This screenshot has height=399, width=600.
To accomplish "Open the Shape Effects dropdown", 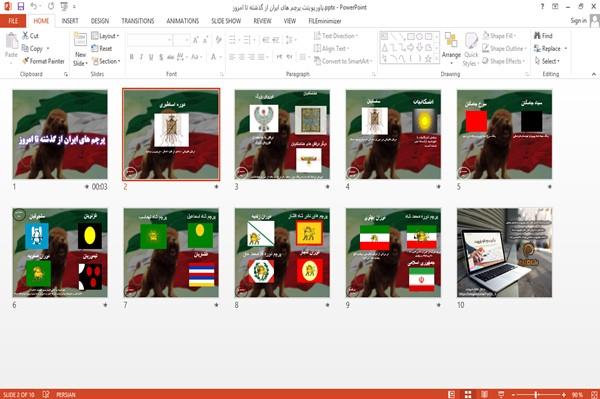I will coord(504,61).
